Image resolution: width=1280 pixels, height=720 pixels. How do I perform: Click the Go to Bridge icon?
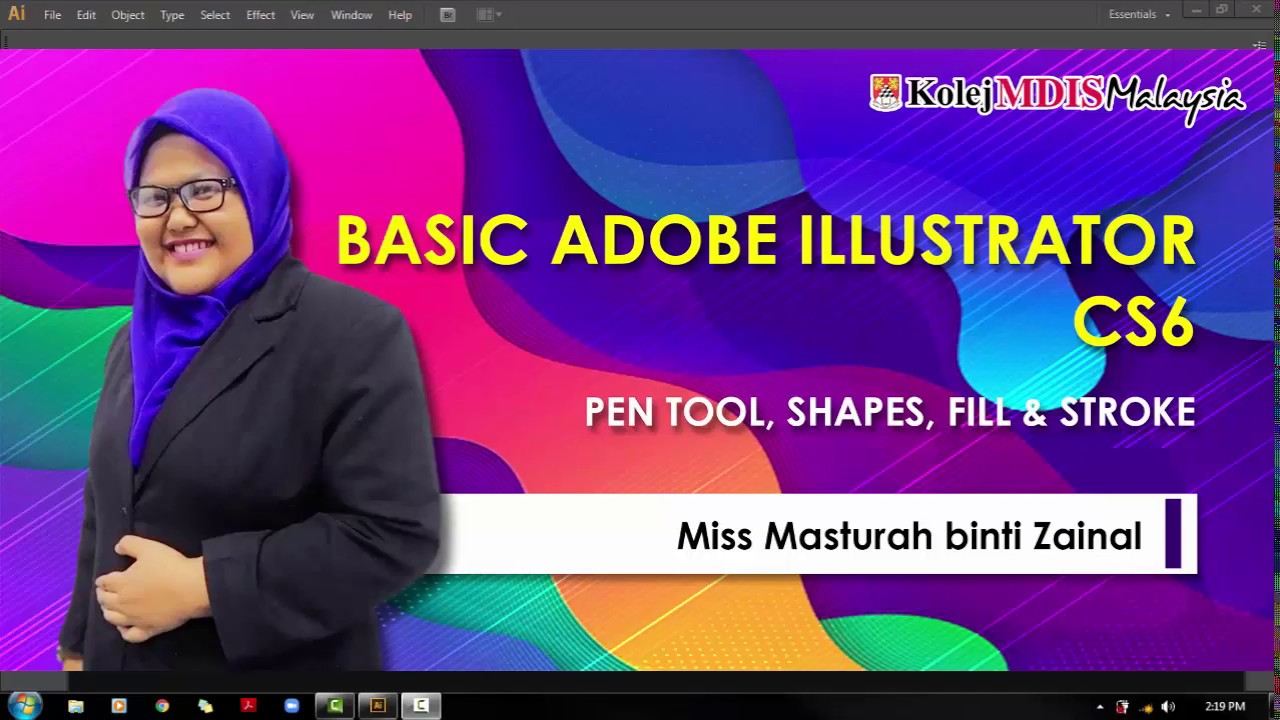448,15
